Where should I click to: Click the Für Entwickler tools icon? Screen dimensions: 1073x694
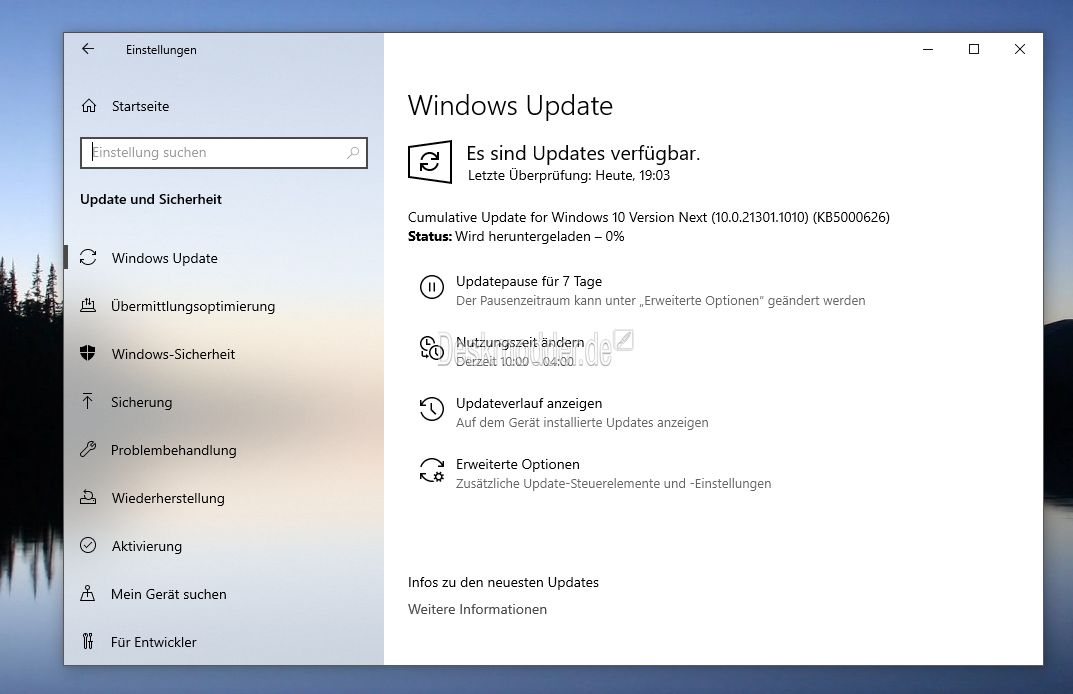tap(88, 641)
